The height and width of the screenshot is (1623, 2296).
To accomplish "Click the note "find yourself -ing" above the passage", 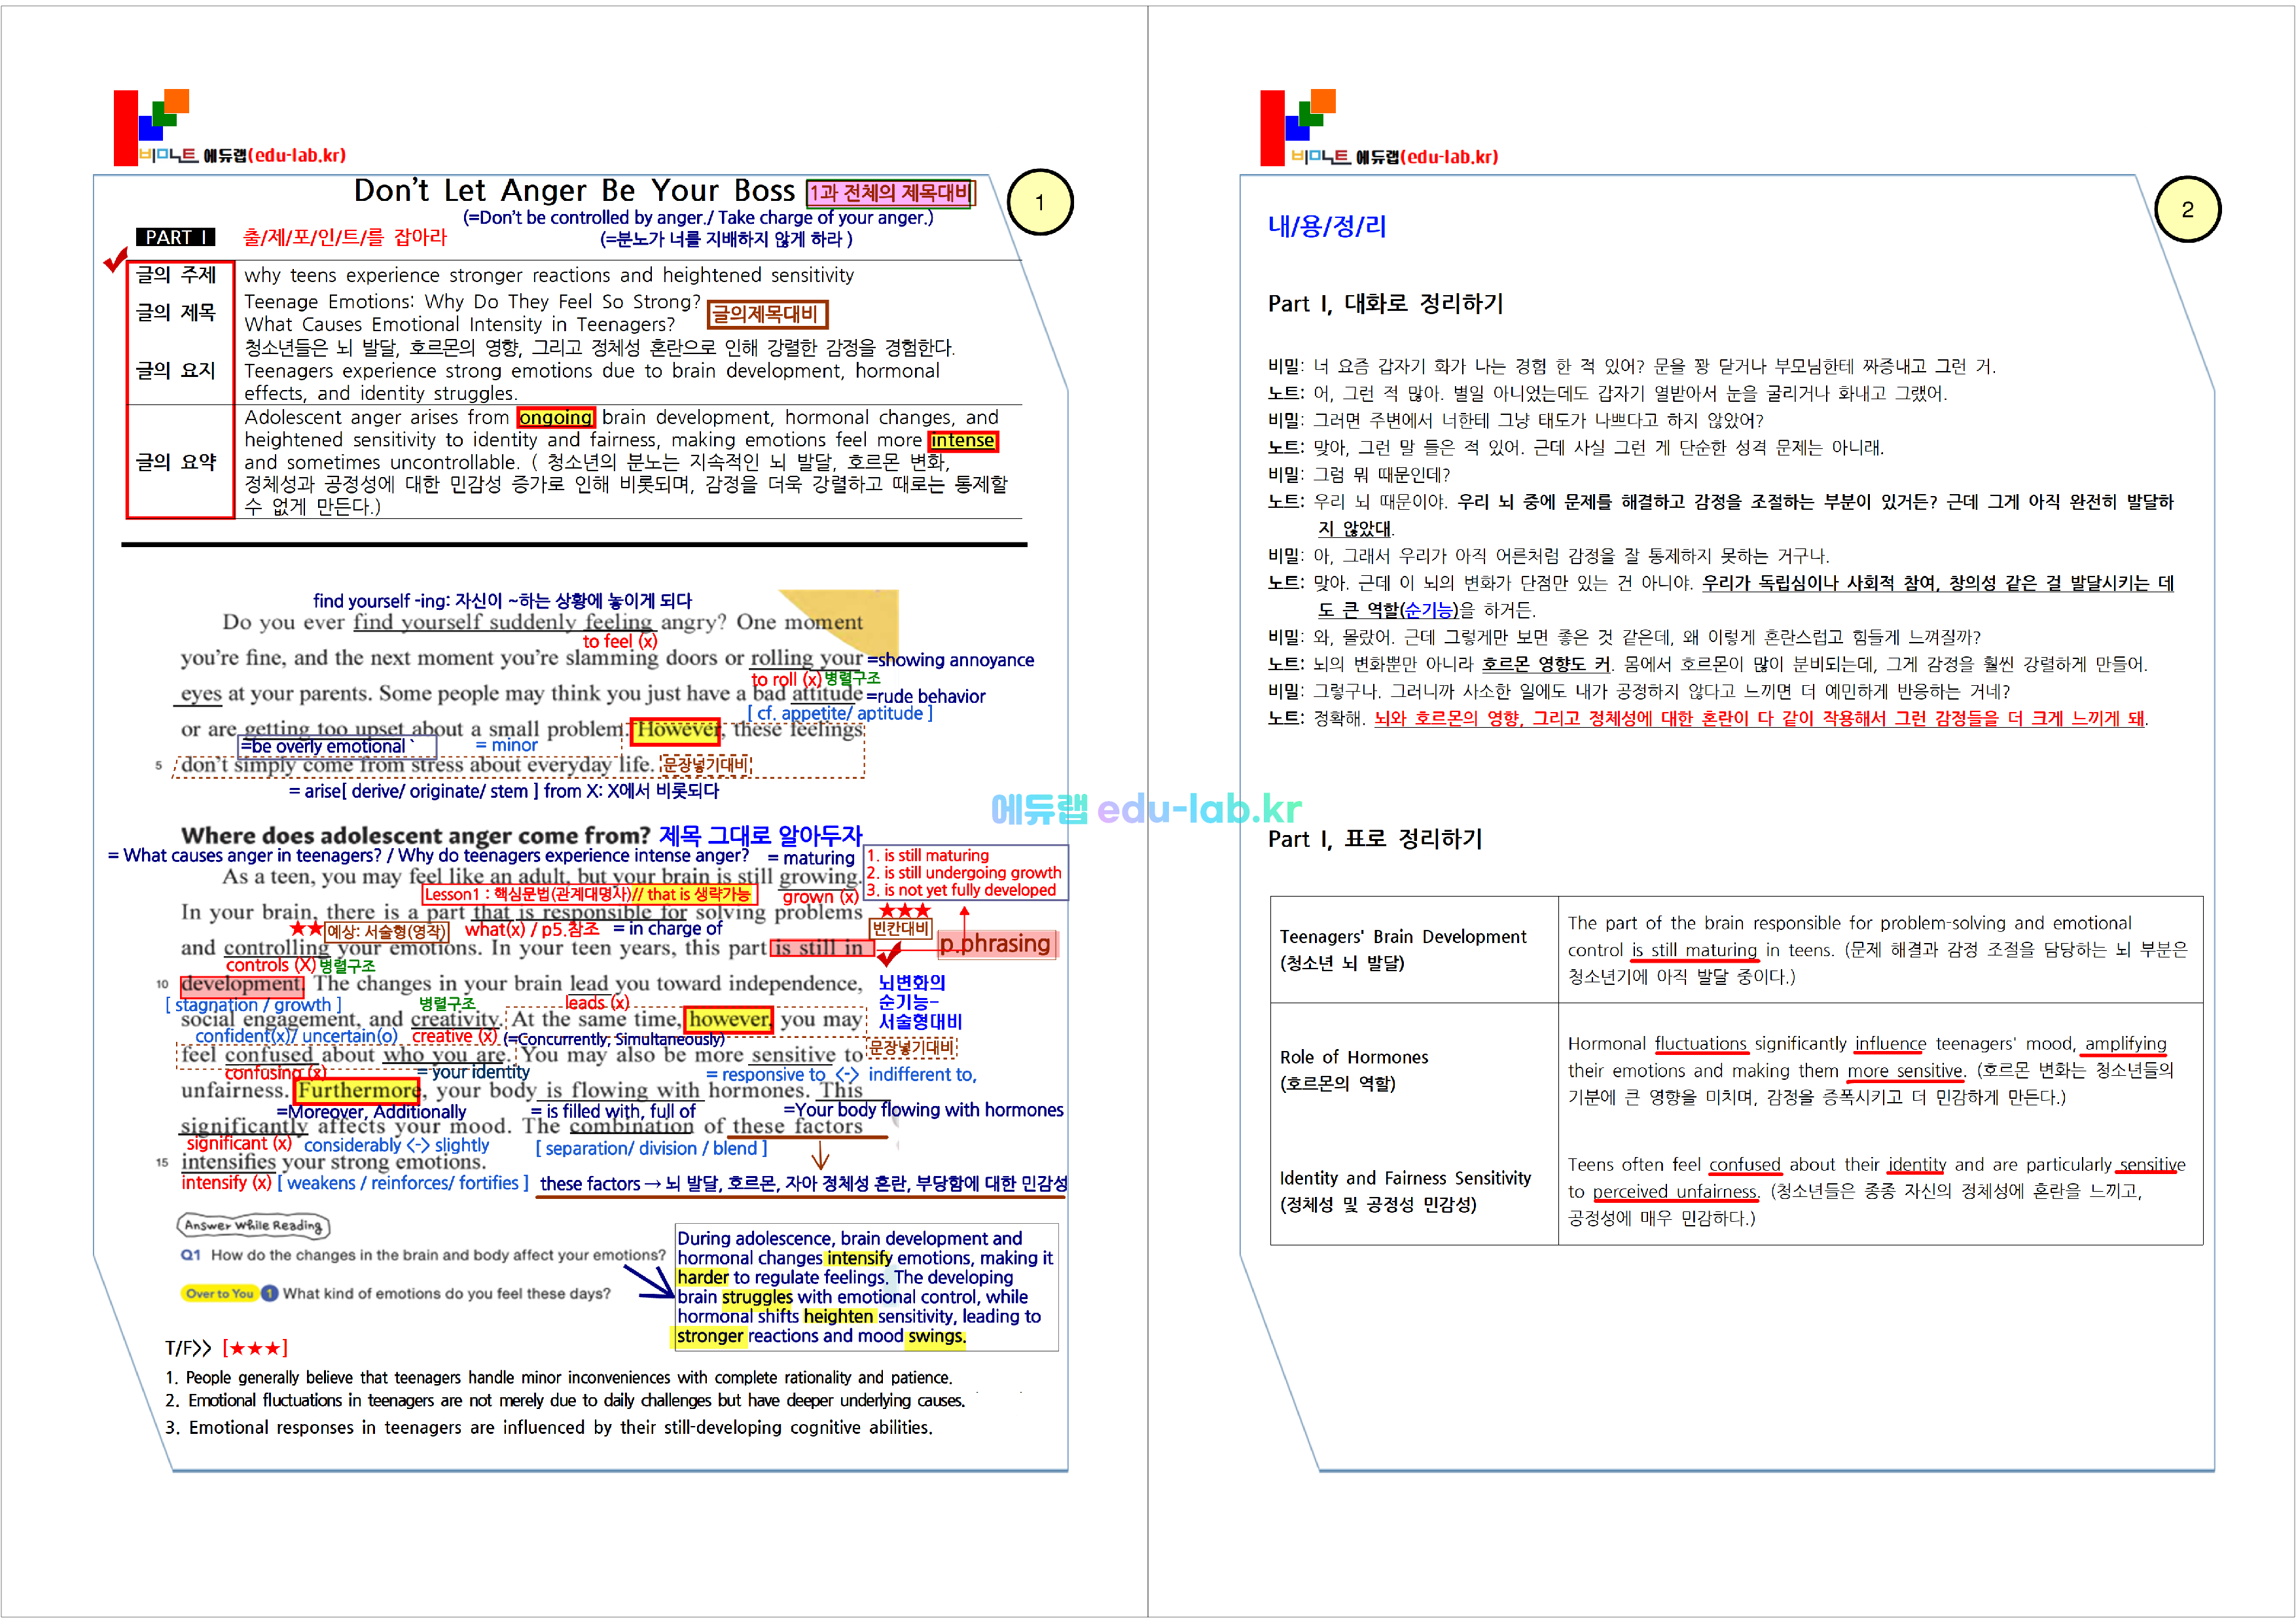I will point(502,601).
